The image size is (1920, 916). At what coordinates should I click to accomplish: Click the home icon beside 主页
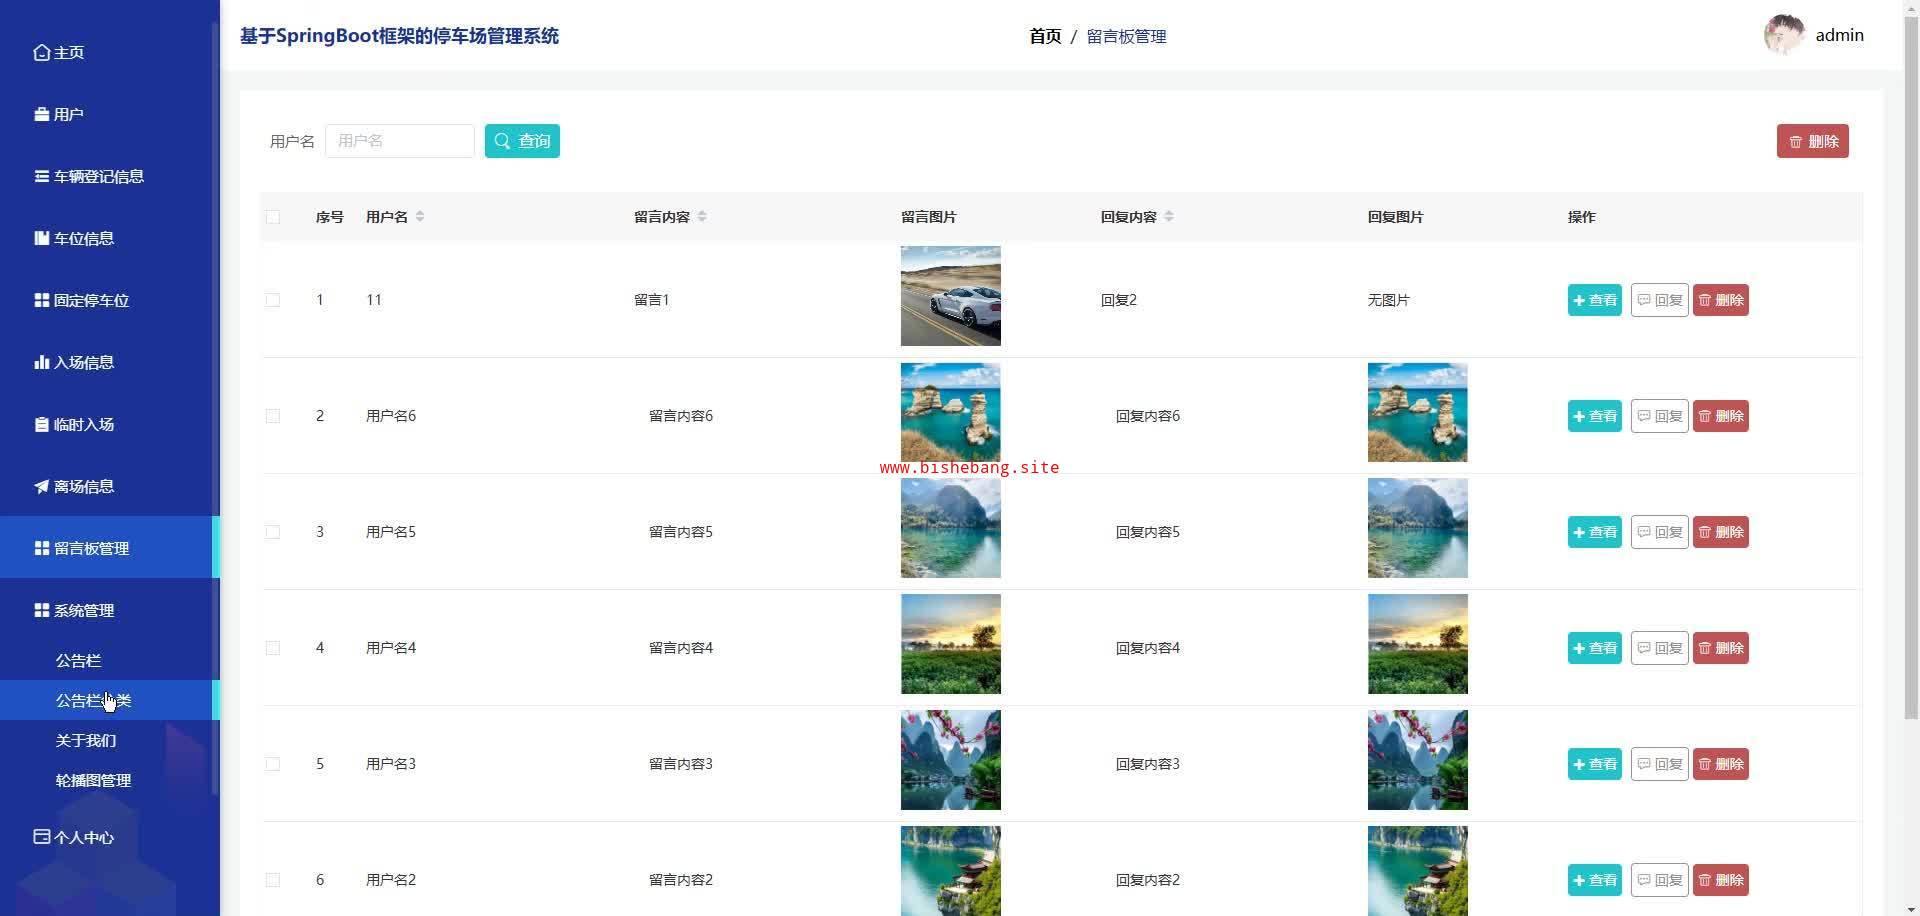pos(41,52)
